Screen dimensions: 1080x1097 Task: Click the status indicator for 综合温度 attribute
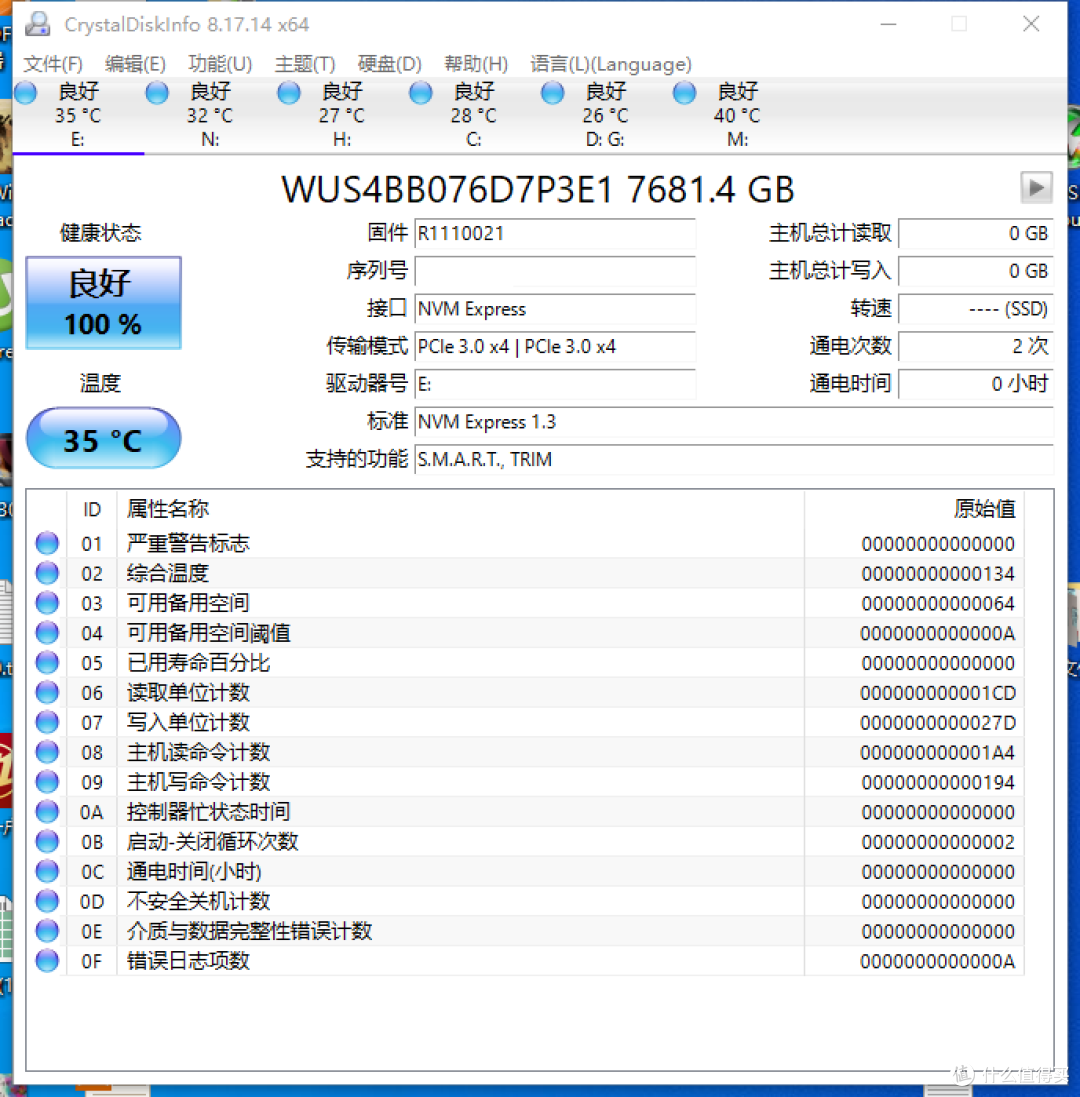click(x=46, y=573)
